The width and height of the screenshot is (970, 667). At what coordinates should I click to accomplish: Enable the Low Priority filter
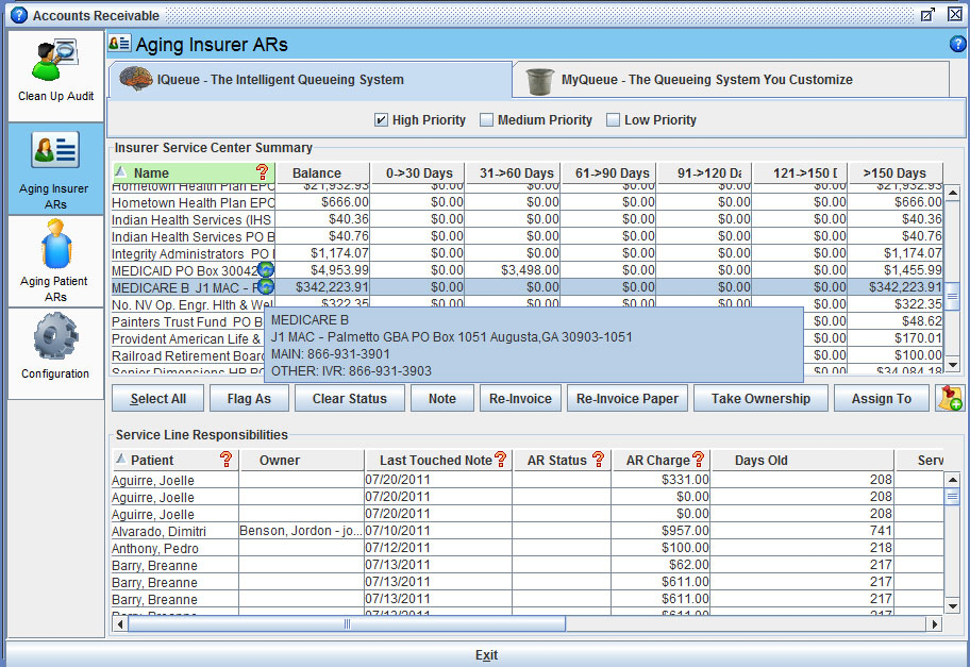click(614, 120)
